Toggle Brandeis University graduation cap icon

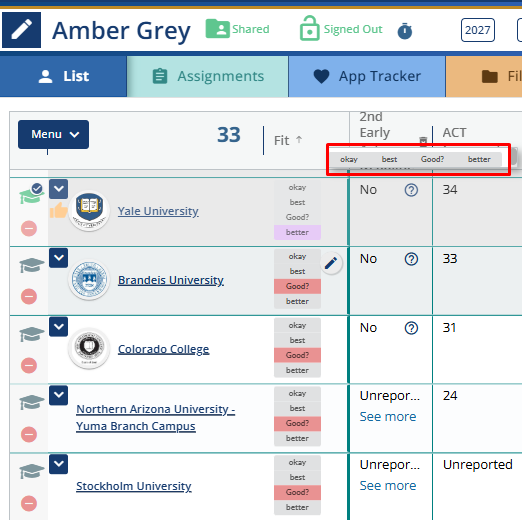tap(31, 265)
